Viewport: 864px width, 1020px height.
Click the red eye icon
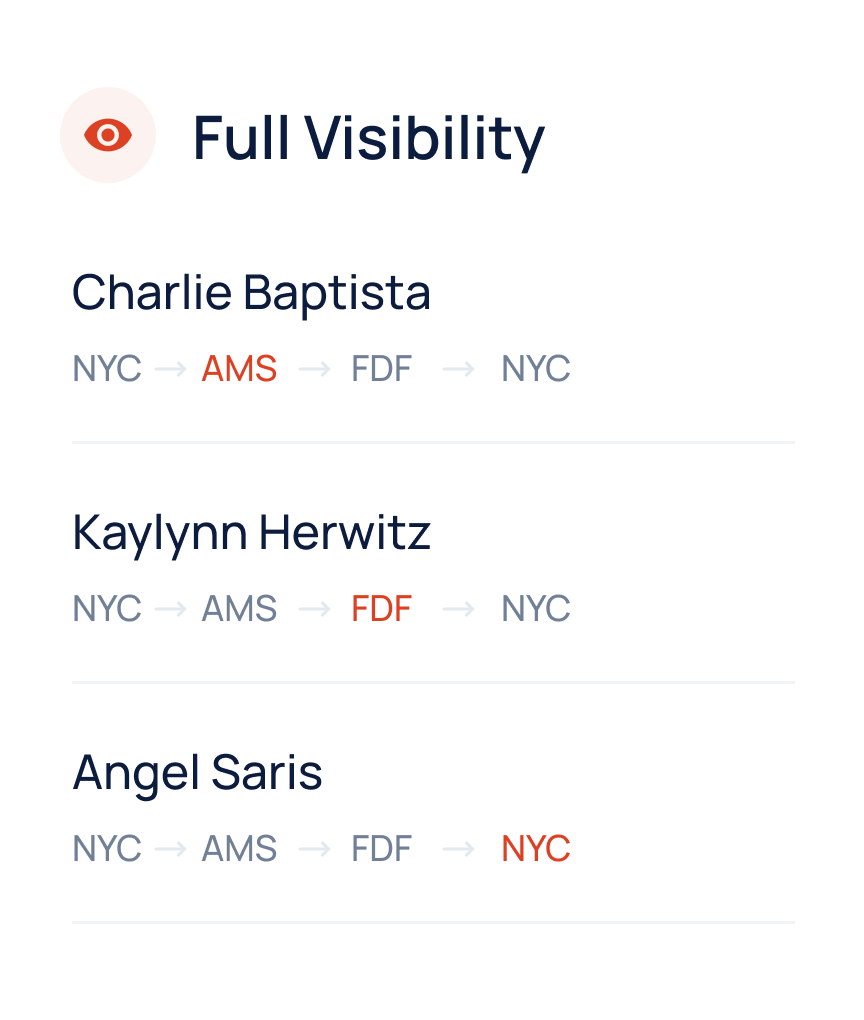(x=108, y=135)
